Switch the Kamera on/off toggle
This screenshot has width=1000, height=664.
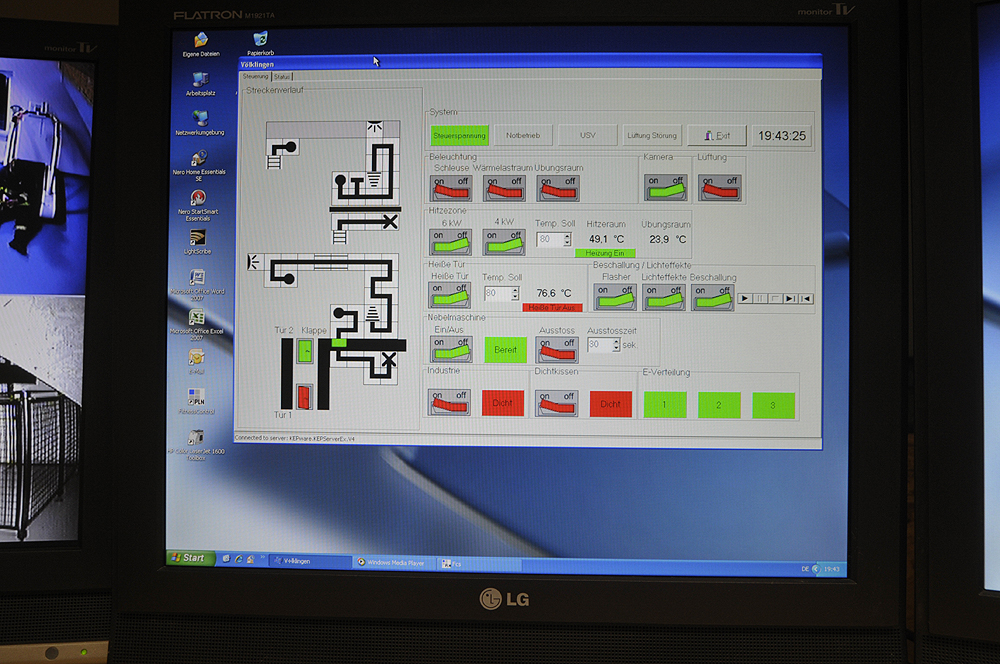point(666,187)
